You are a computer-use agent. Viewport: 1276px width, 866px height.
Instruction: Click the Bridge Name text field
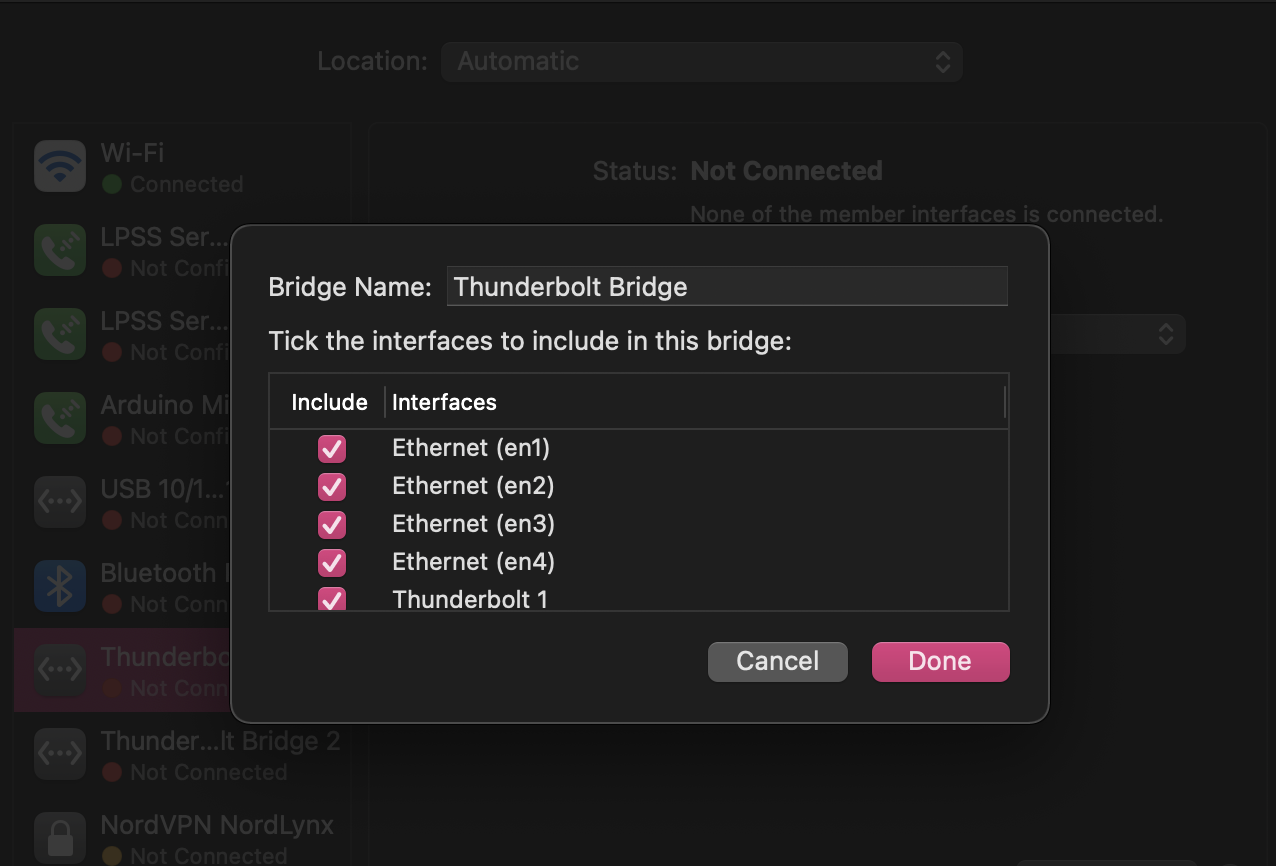(x=727, y=287)
